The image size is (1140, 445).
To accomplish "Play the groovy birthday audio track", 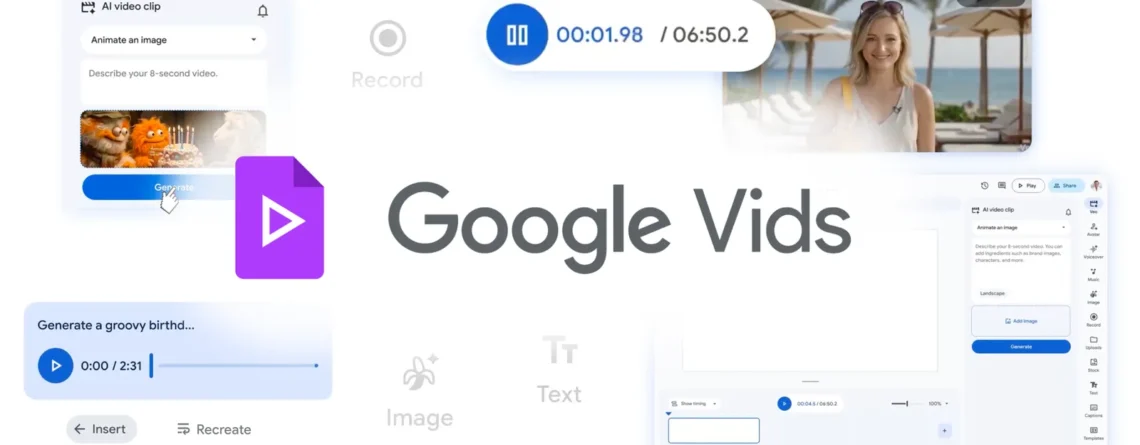I will point(55,366).
